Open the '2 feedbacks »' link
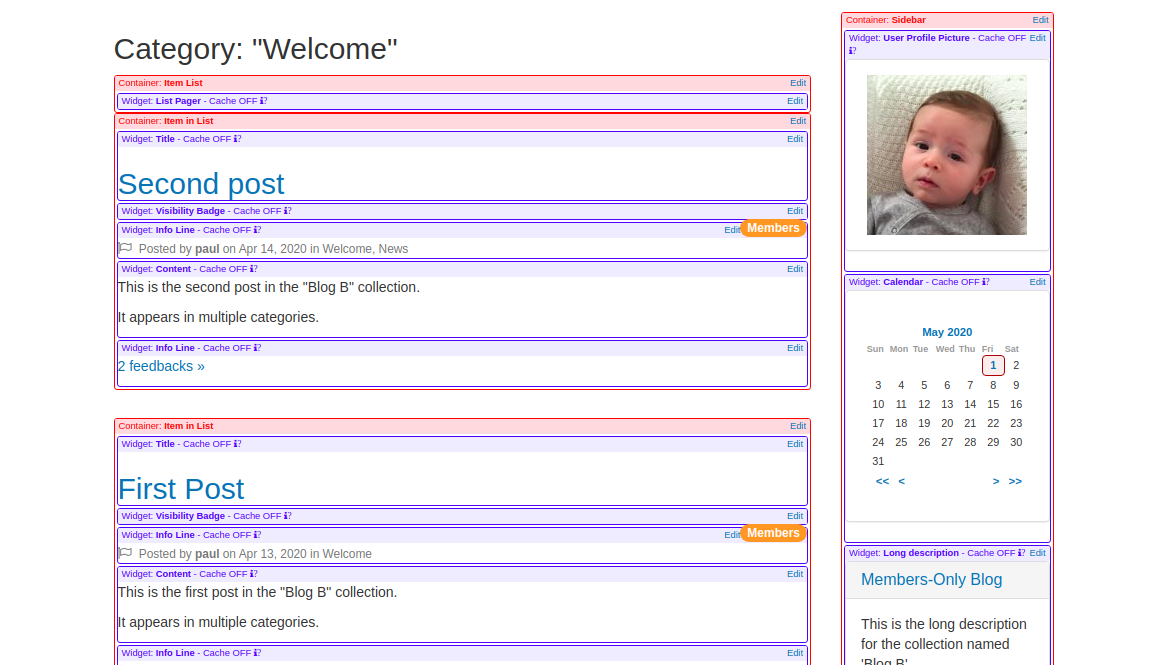The width and height of the screenshot is (1167, 665). [162, 366]
